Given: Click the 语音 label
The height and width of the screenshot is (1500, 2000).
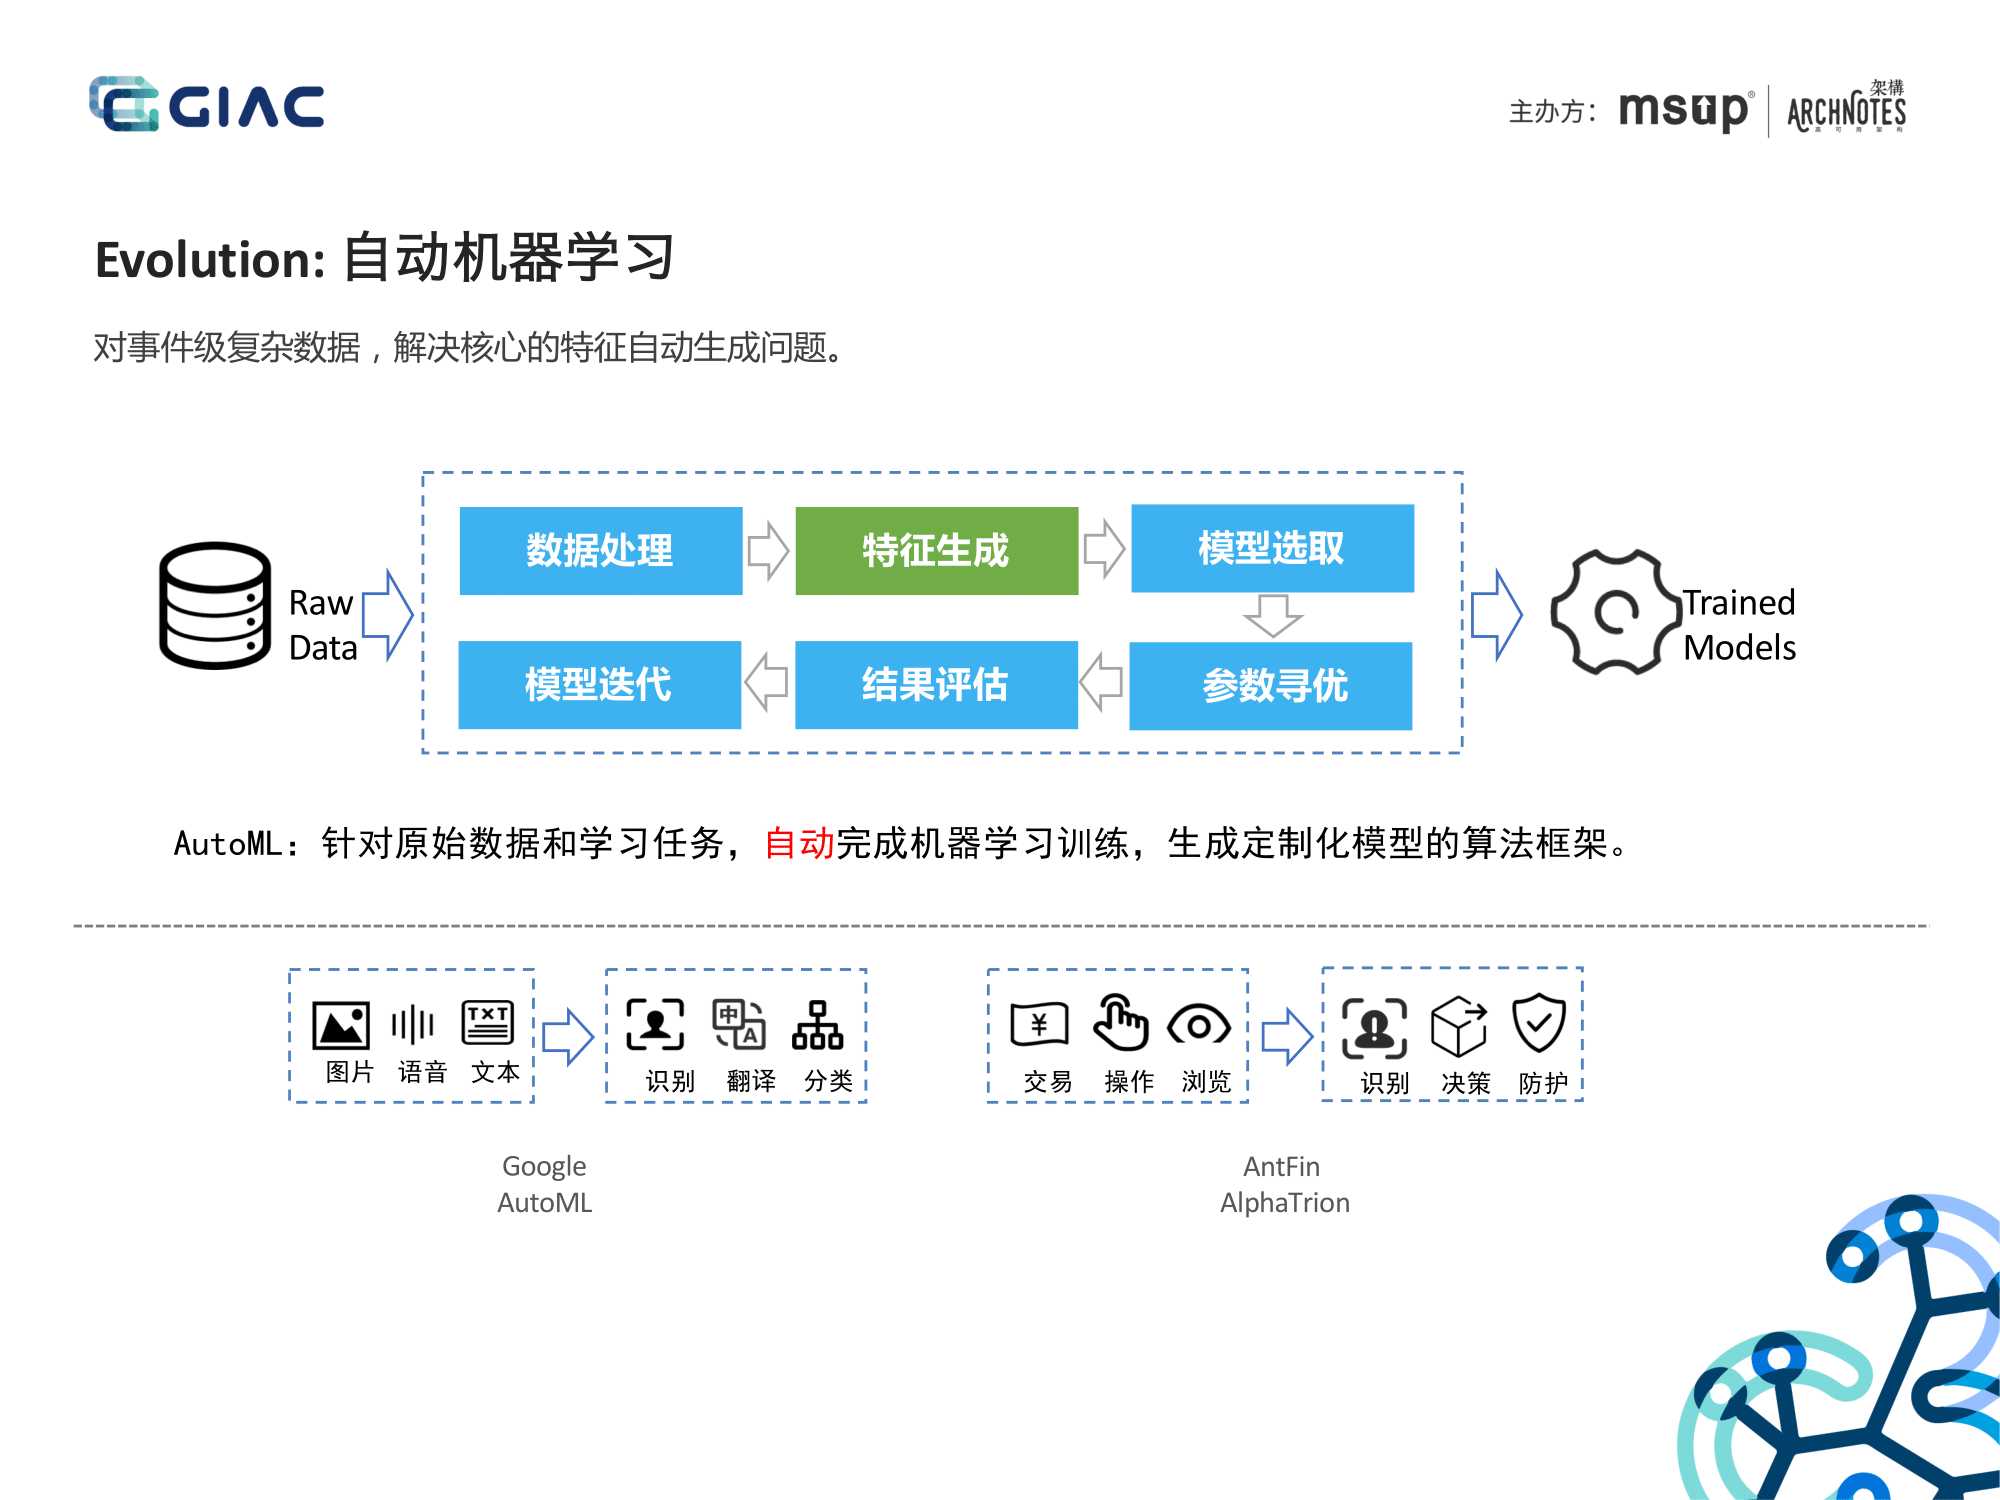Looking at the screenshot, I should (x=422, y=1072).
